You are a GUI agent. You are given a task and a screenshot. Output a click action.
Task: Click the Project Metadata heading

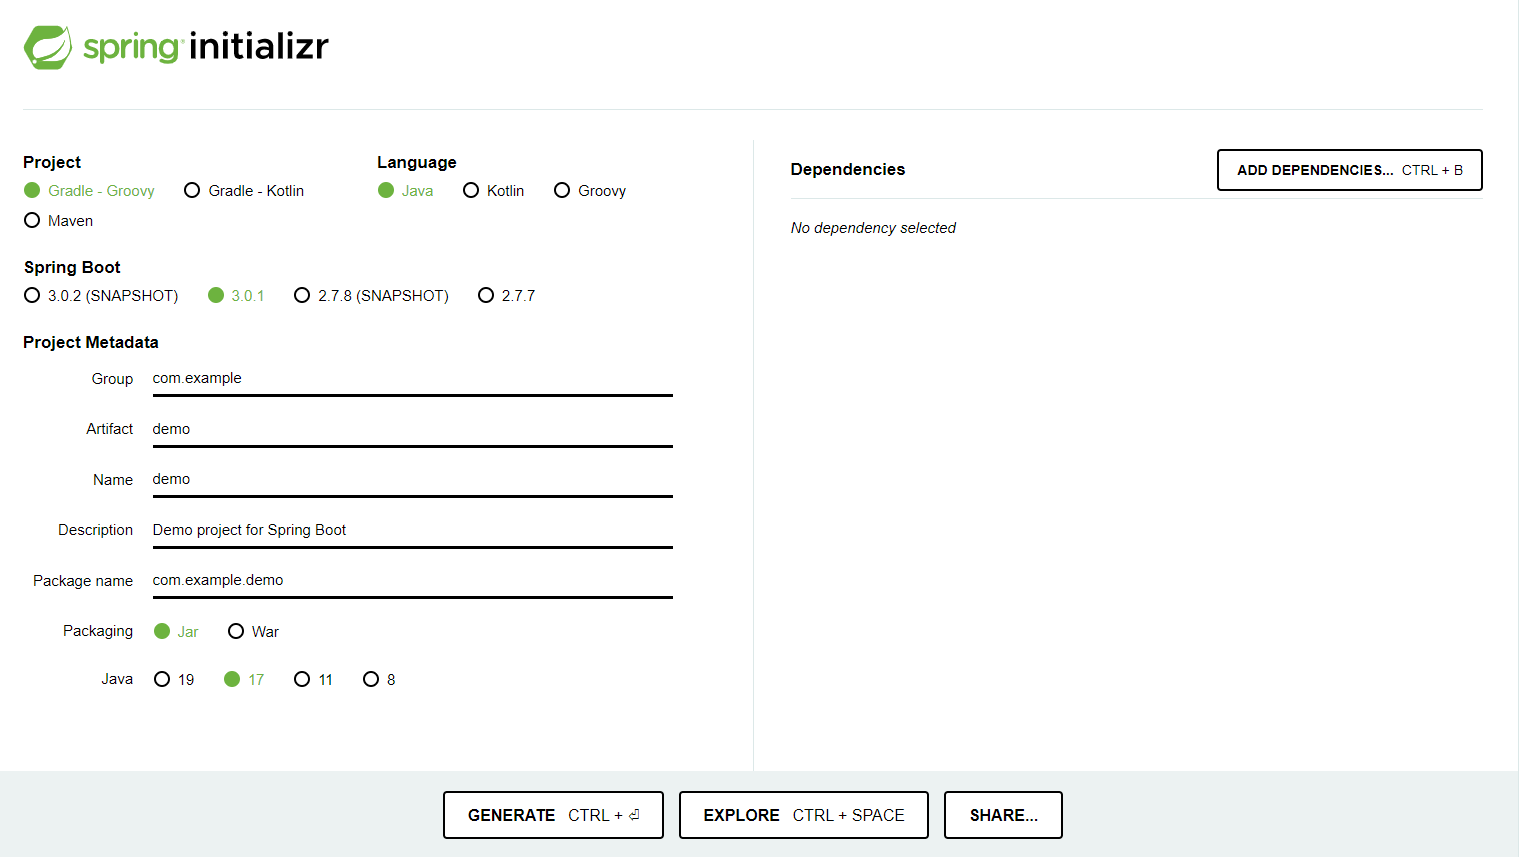(x=91, y=343)
